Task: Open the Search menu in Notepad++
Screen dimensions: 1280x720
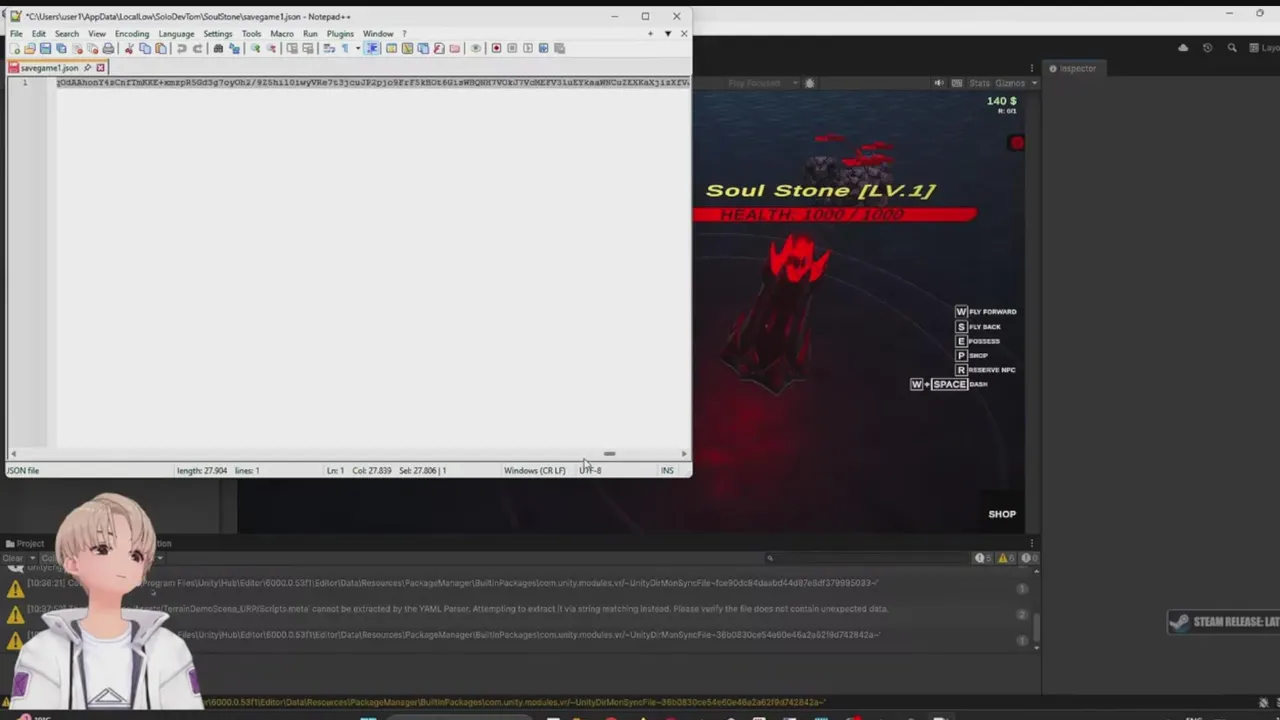Action: tap(67, 34)
